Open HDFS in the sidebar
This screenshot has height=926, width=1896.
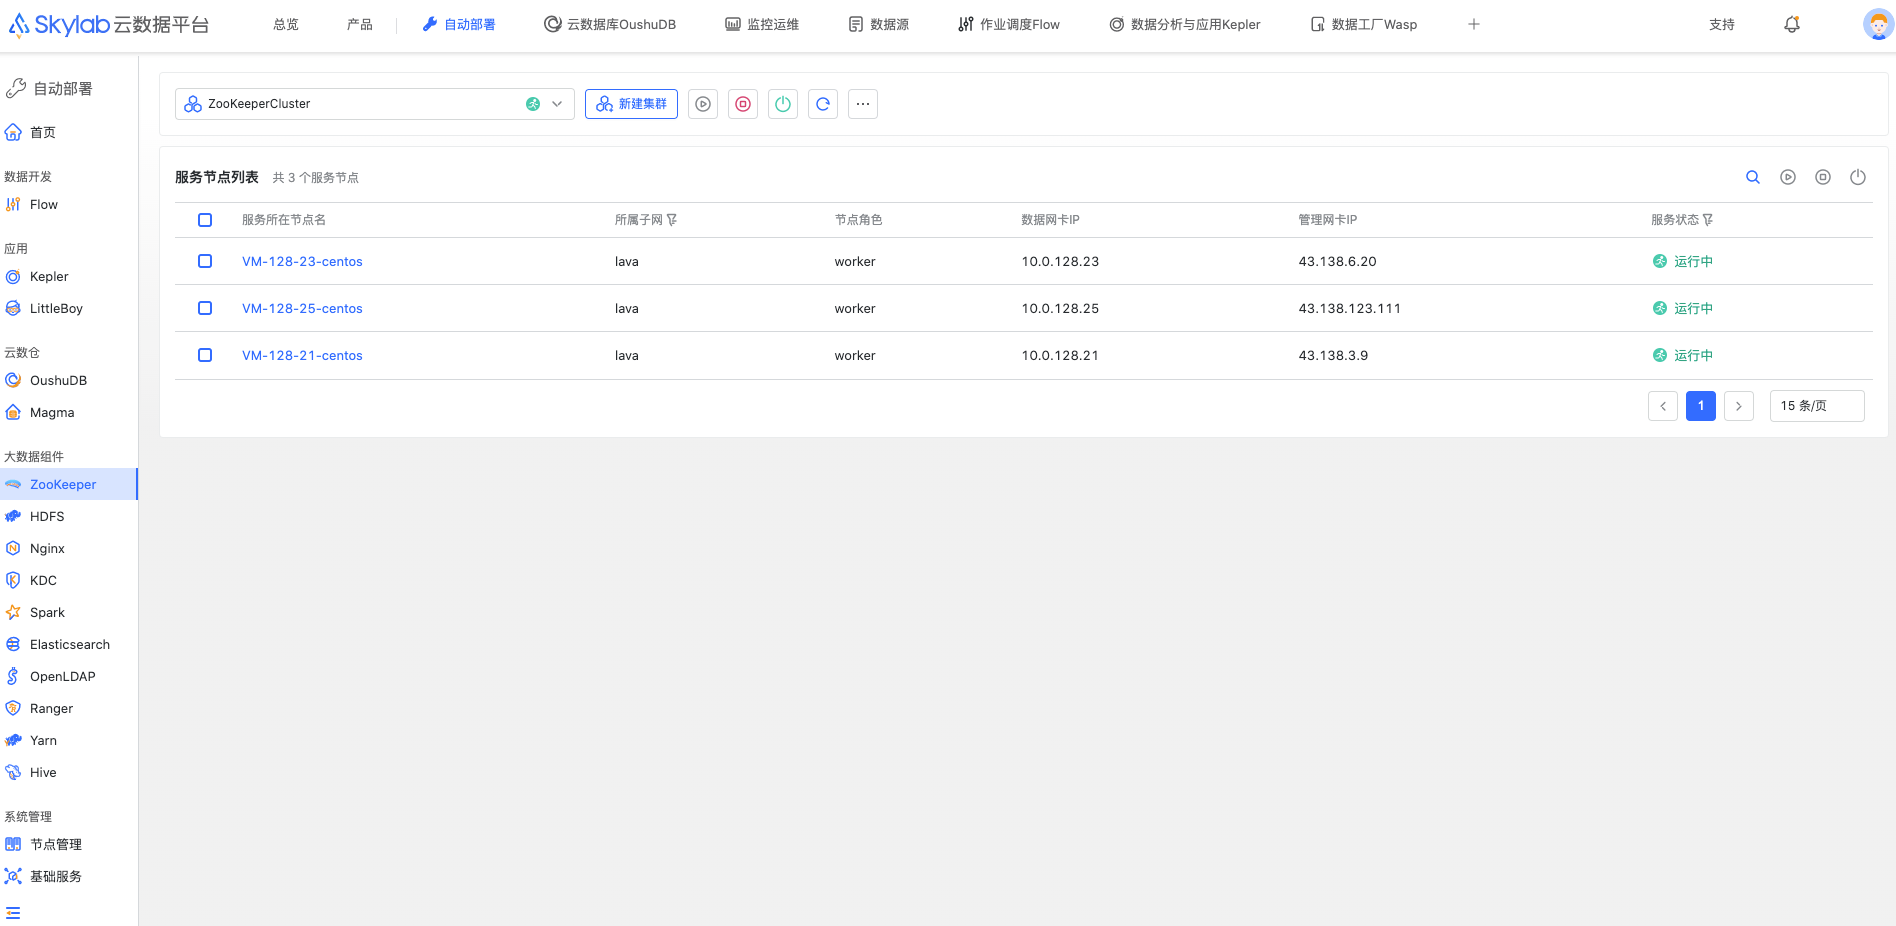69,516
